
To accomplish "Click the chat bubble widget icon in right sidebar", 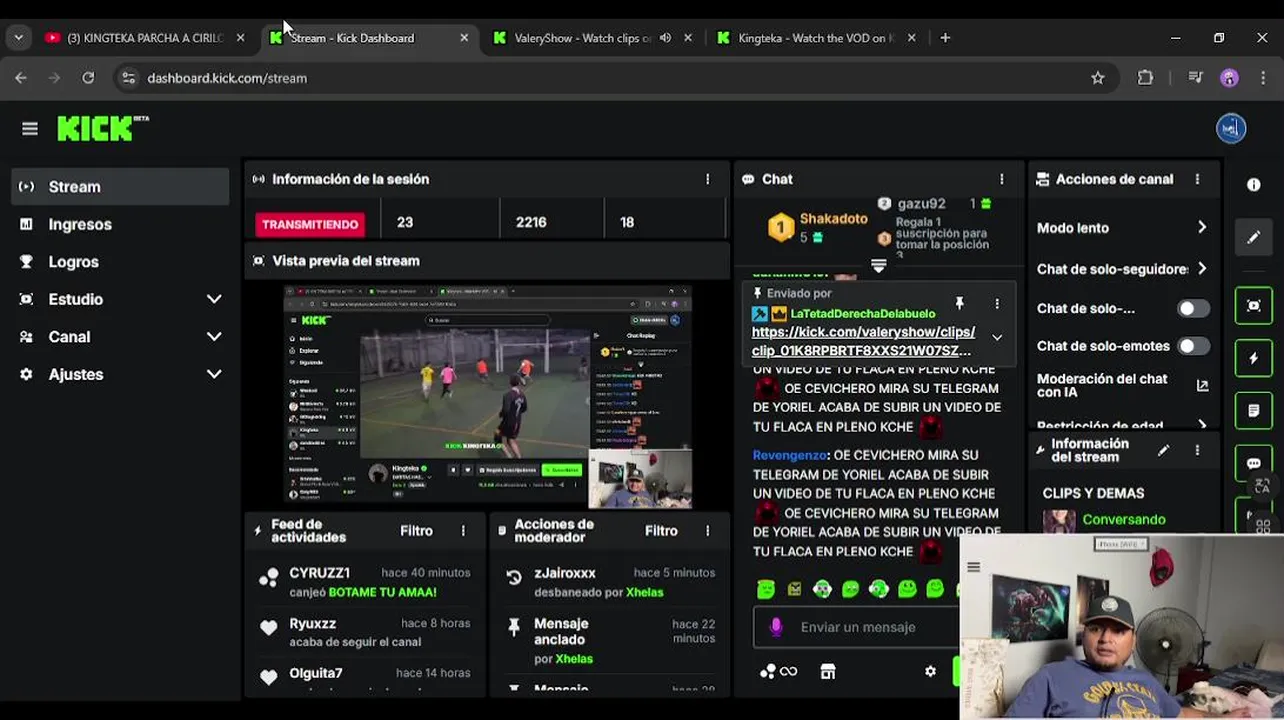I will click(1253, 463).
